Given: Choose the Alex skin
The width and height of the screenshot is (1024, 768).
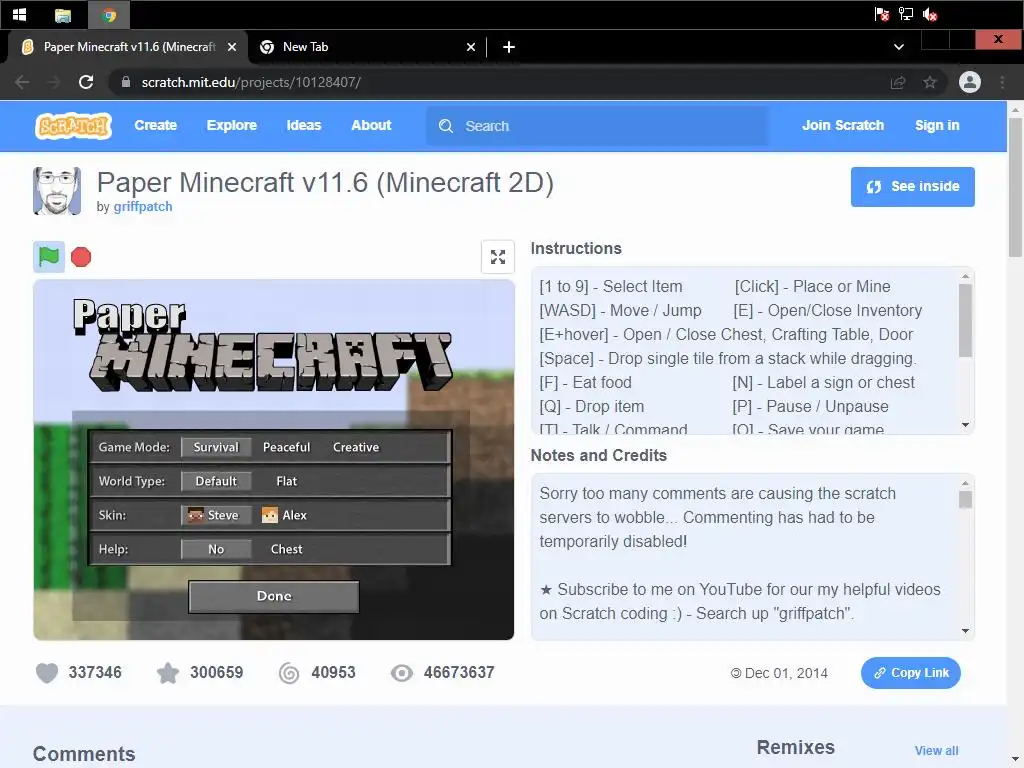Looking at the screenshot, I should click(x=285, y=515).
